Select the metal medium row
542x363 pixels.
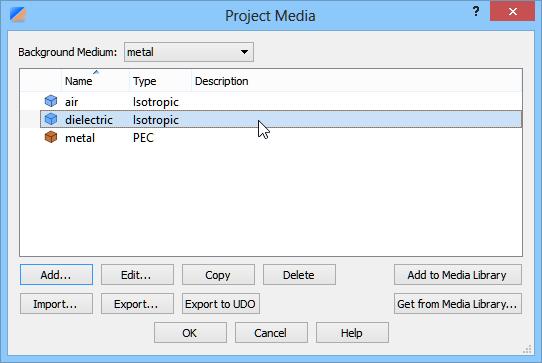click(x=271, y=138)
